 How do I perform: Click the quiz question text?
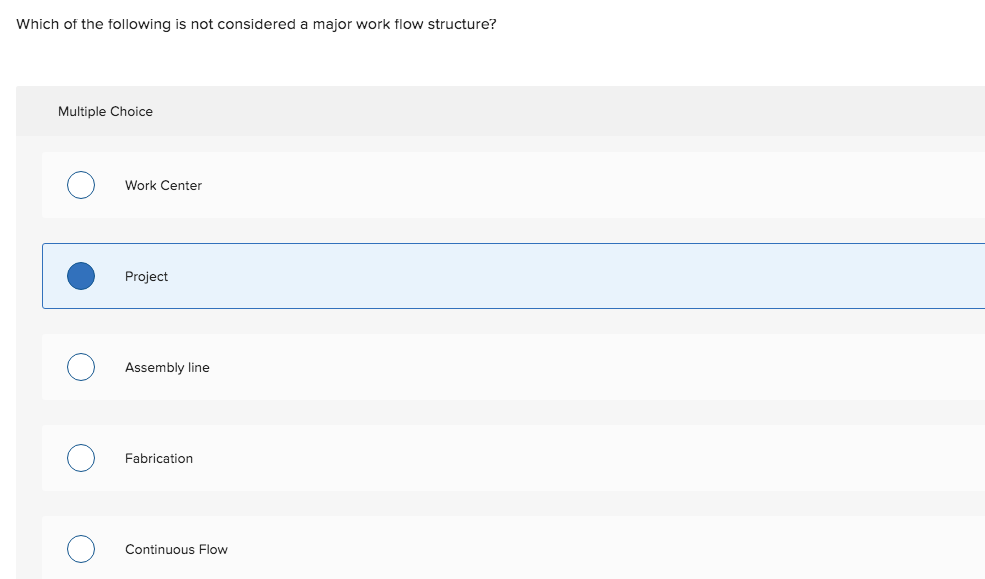click(256, 23)
